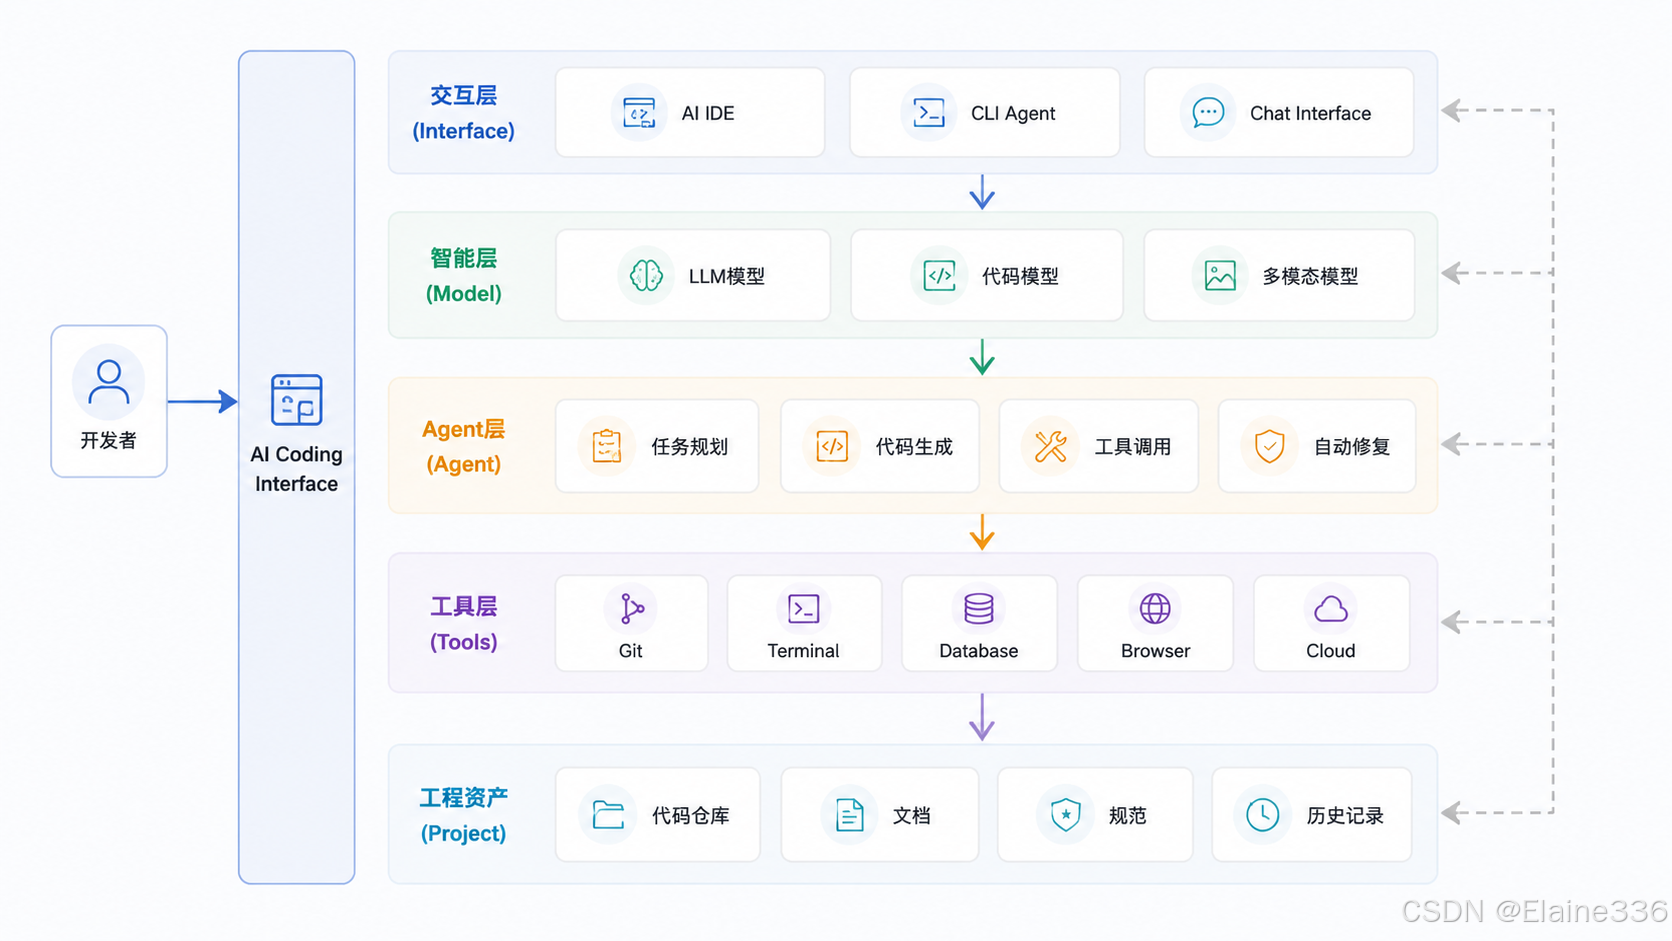
Task: Click the 代码生成 text label
Action: click(914, 446)
